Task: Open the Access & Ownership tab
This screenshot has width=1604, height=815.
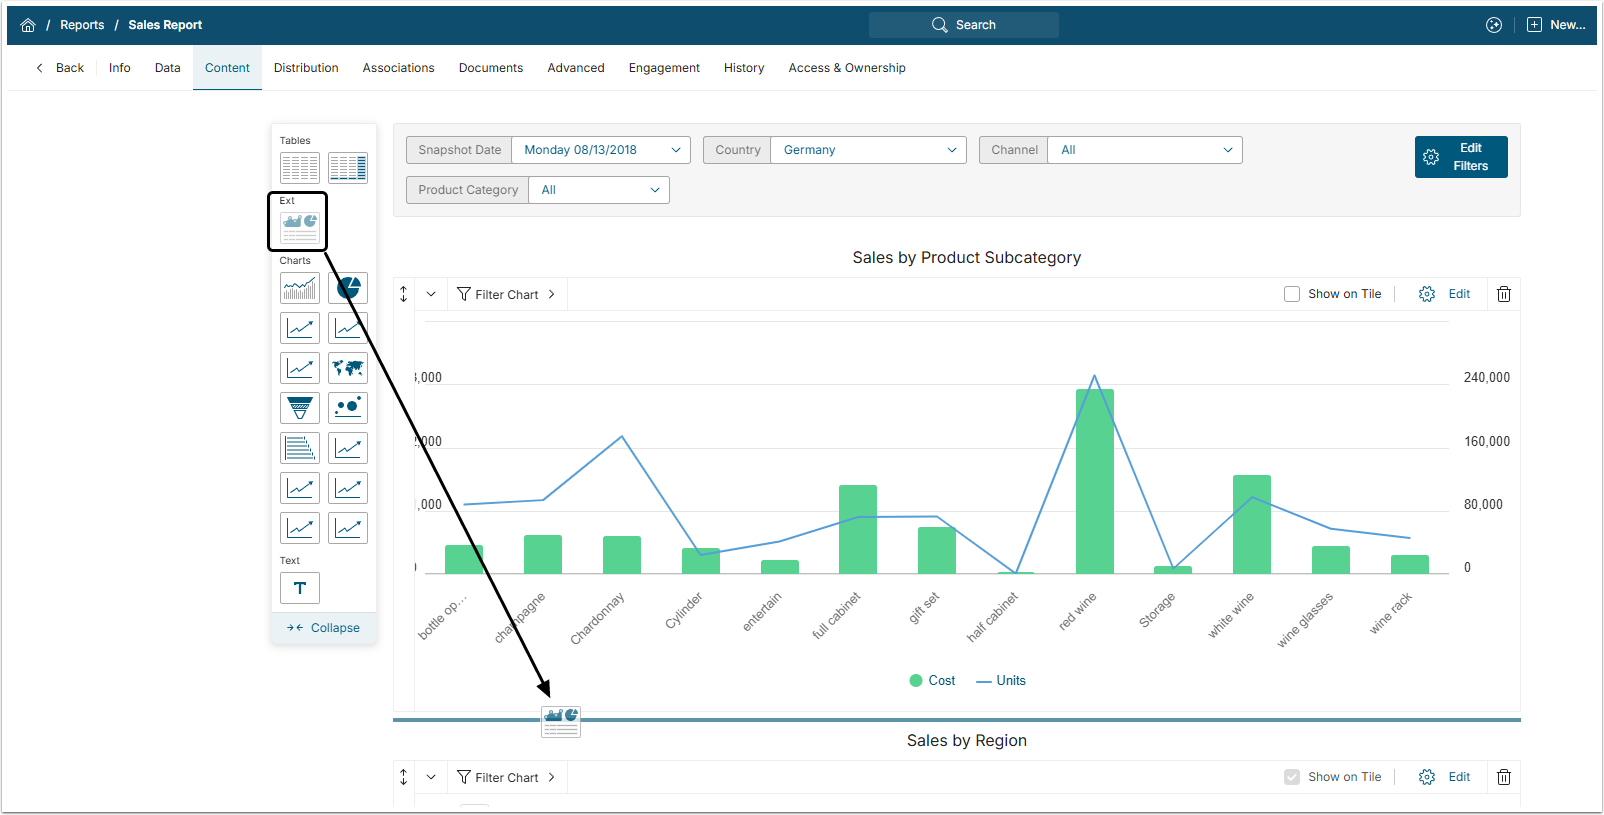Action: click(847, 68)
